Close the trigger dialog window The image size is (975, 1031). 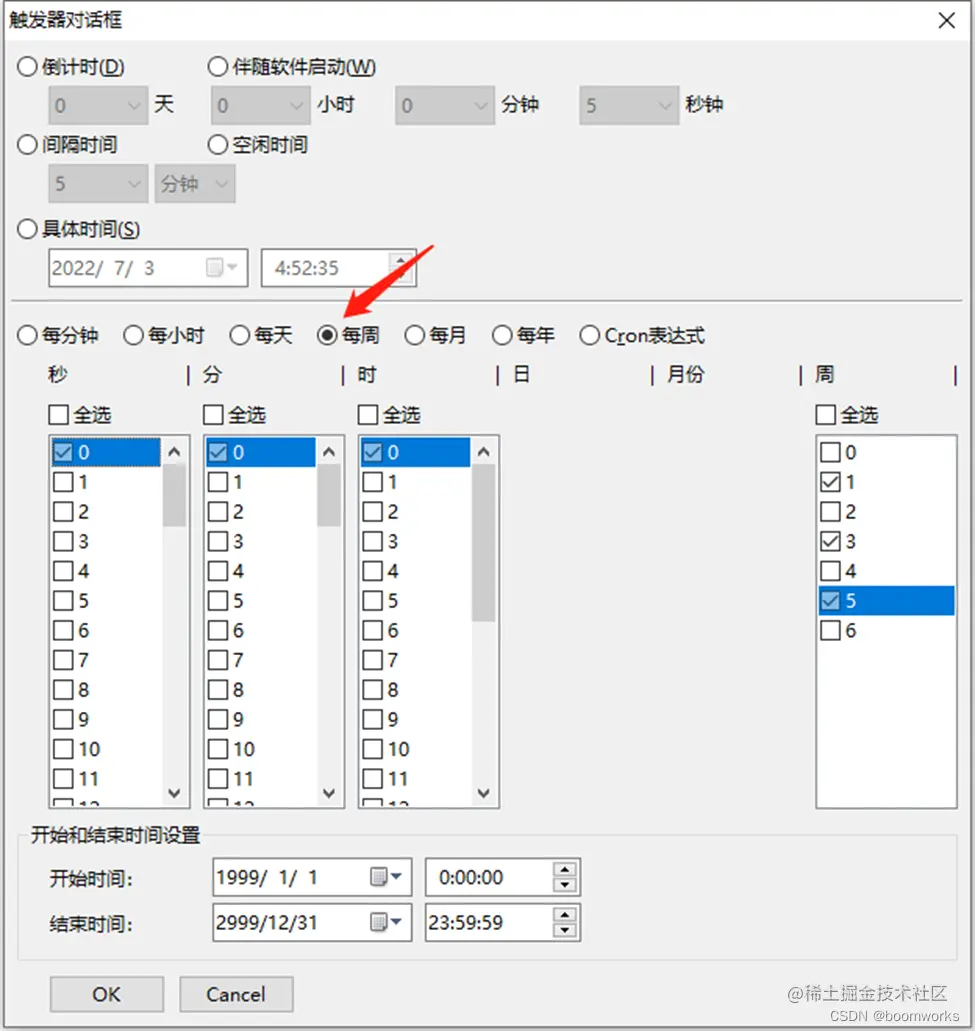(x=946, y=20)
